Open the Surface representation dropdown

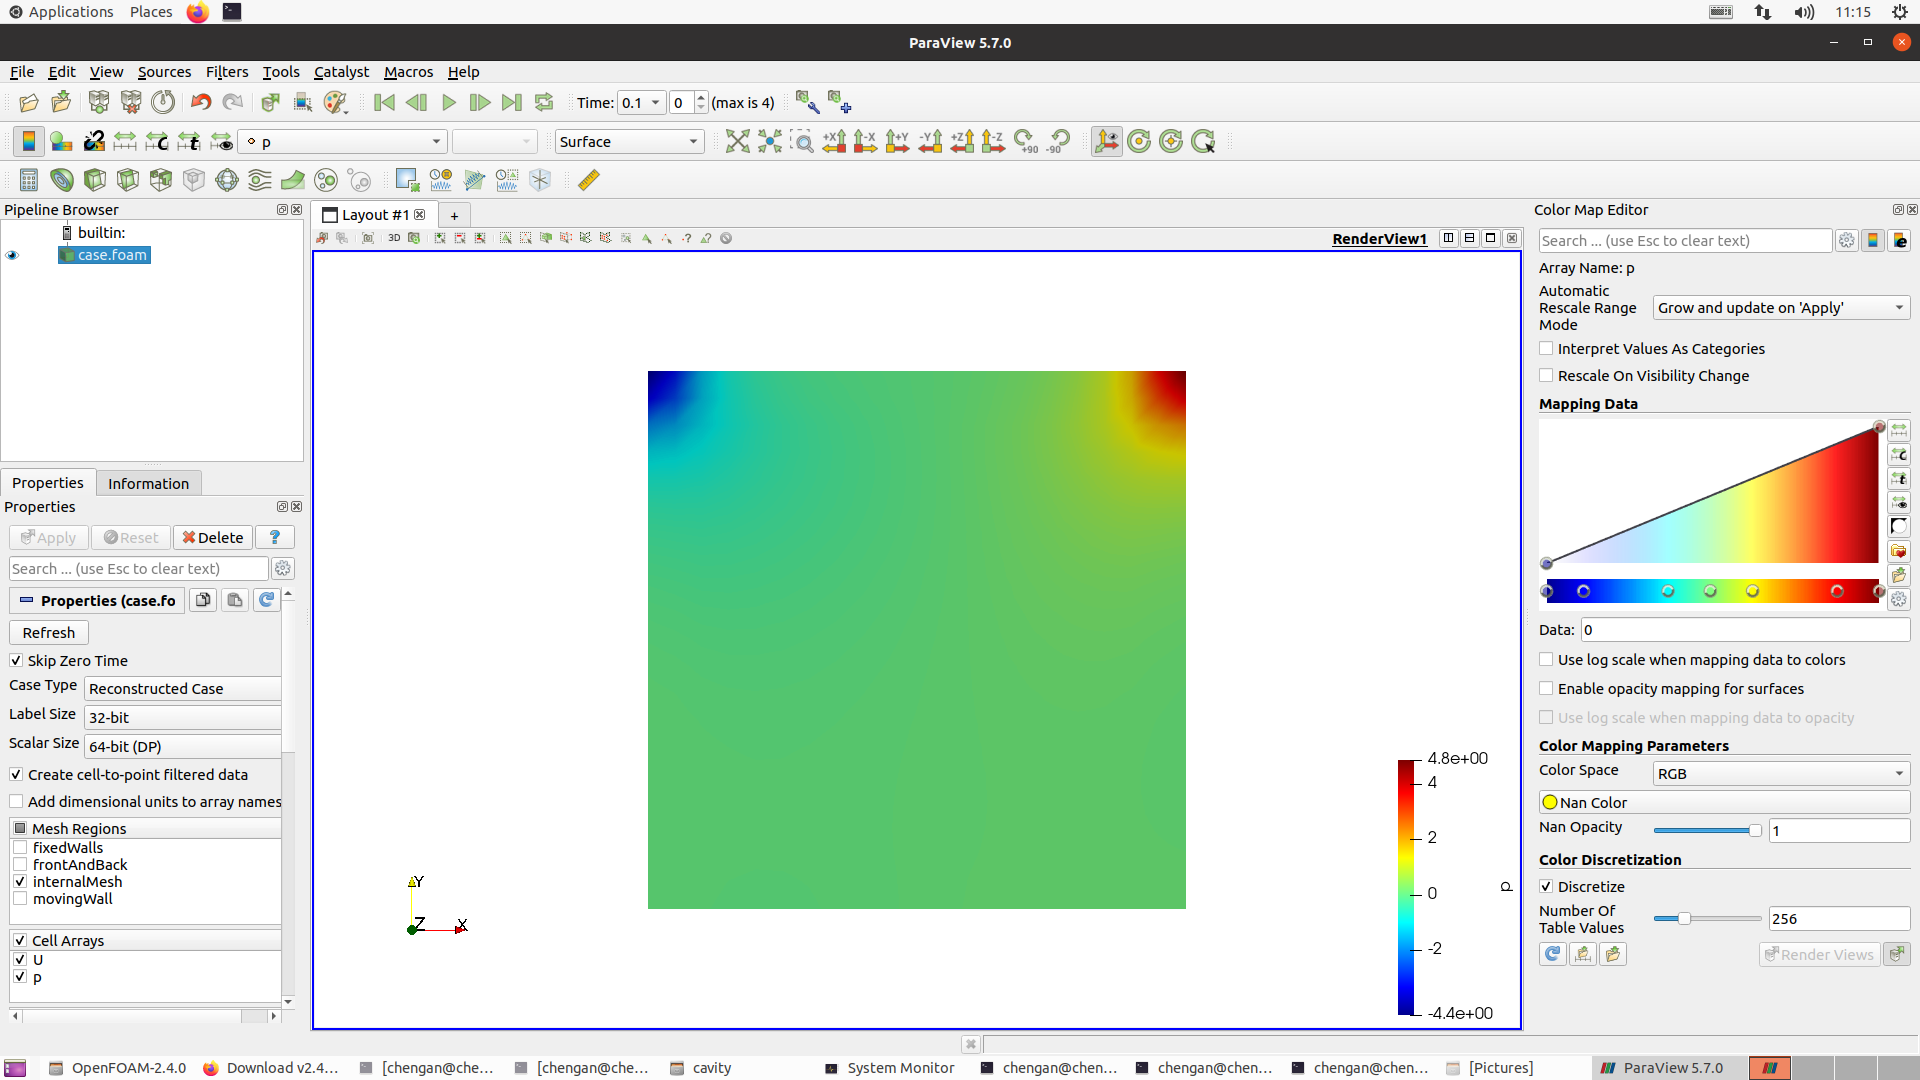(x=629, y=142)
